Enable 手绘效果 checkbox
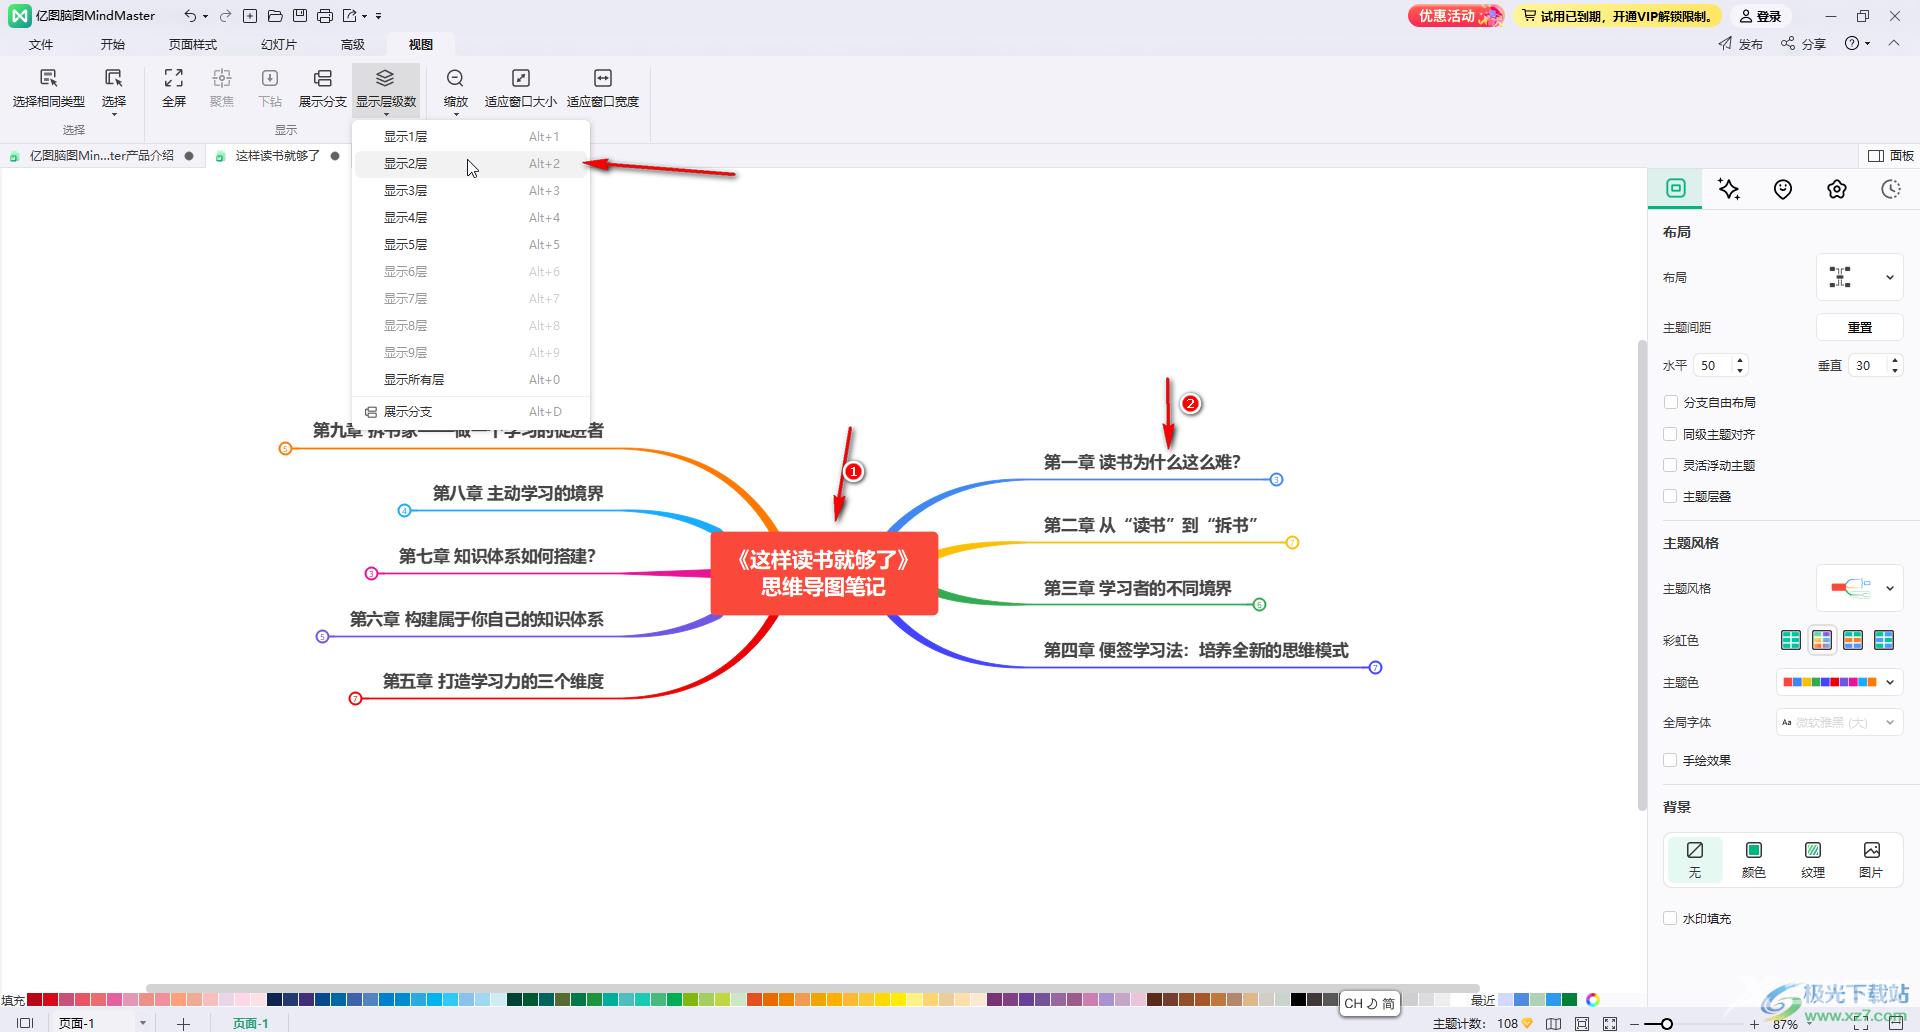This screenshot has height=1032, width=1920. [1670, 760]
